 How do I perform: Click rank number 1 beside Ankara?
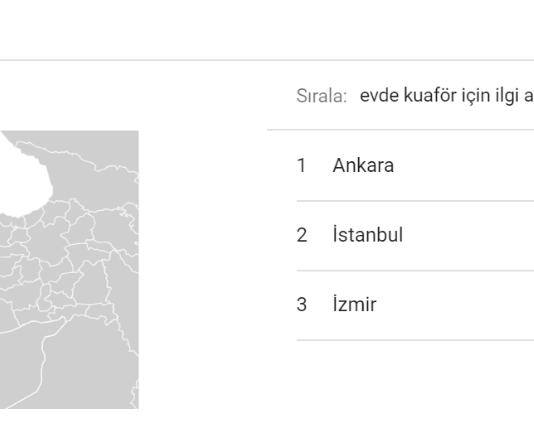click(301, 166)
